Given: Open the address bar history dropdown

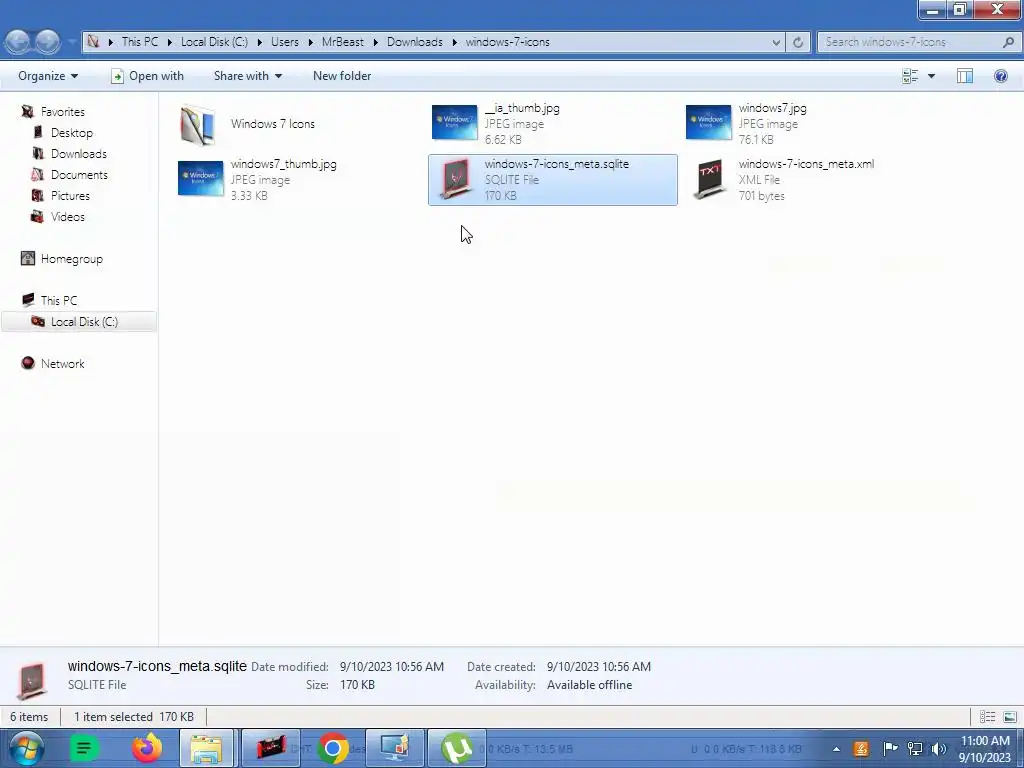Looking at the screenshot, I should click(776, 42).
